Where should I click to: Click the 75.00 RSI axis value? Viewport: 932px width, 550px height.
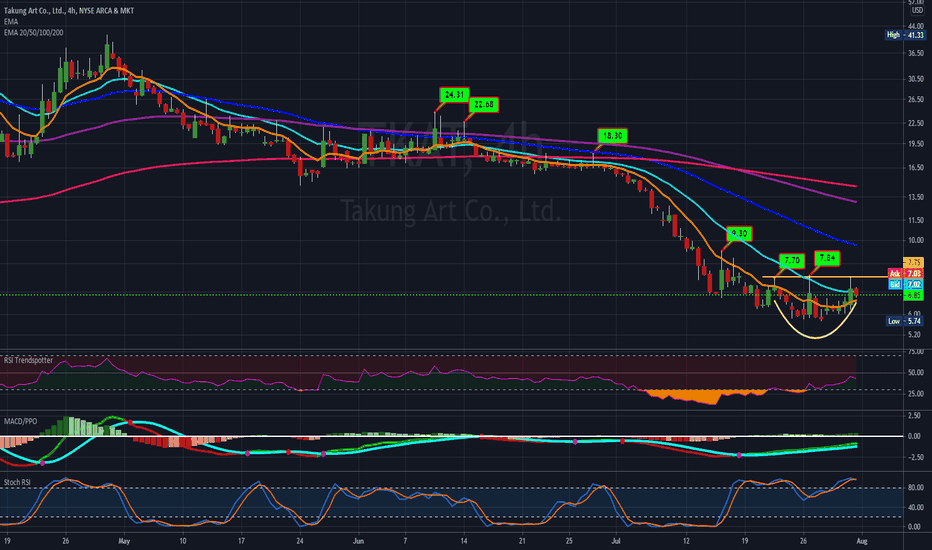click(x=916, y=353)
